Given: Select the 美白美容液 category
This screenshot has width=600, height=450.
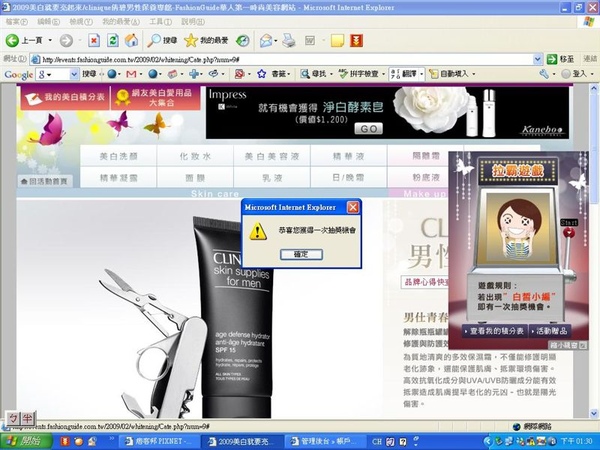Looking at the screenshot, I should [272, 156].
